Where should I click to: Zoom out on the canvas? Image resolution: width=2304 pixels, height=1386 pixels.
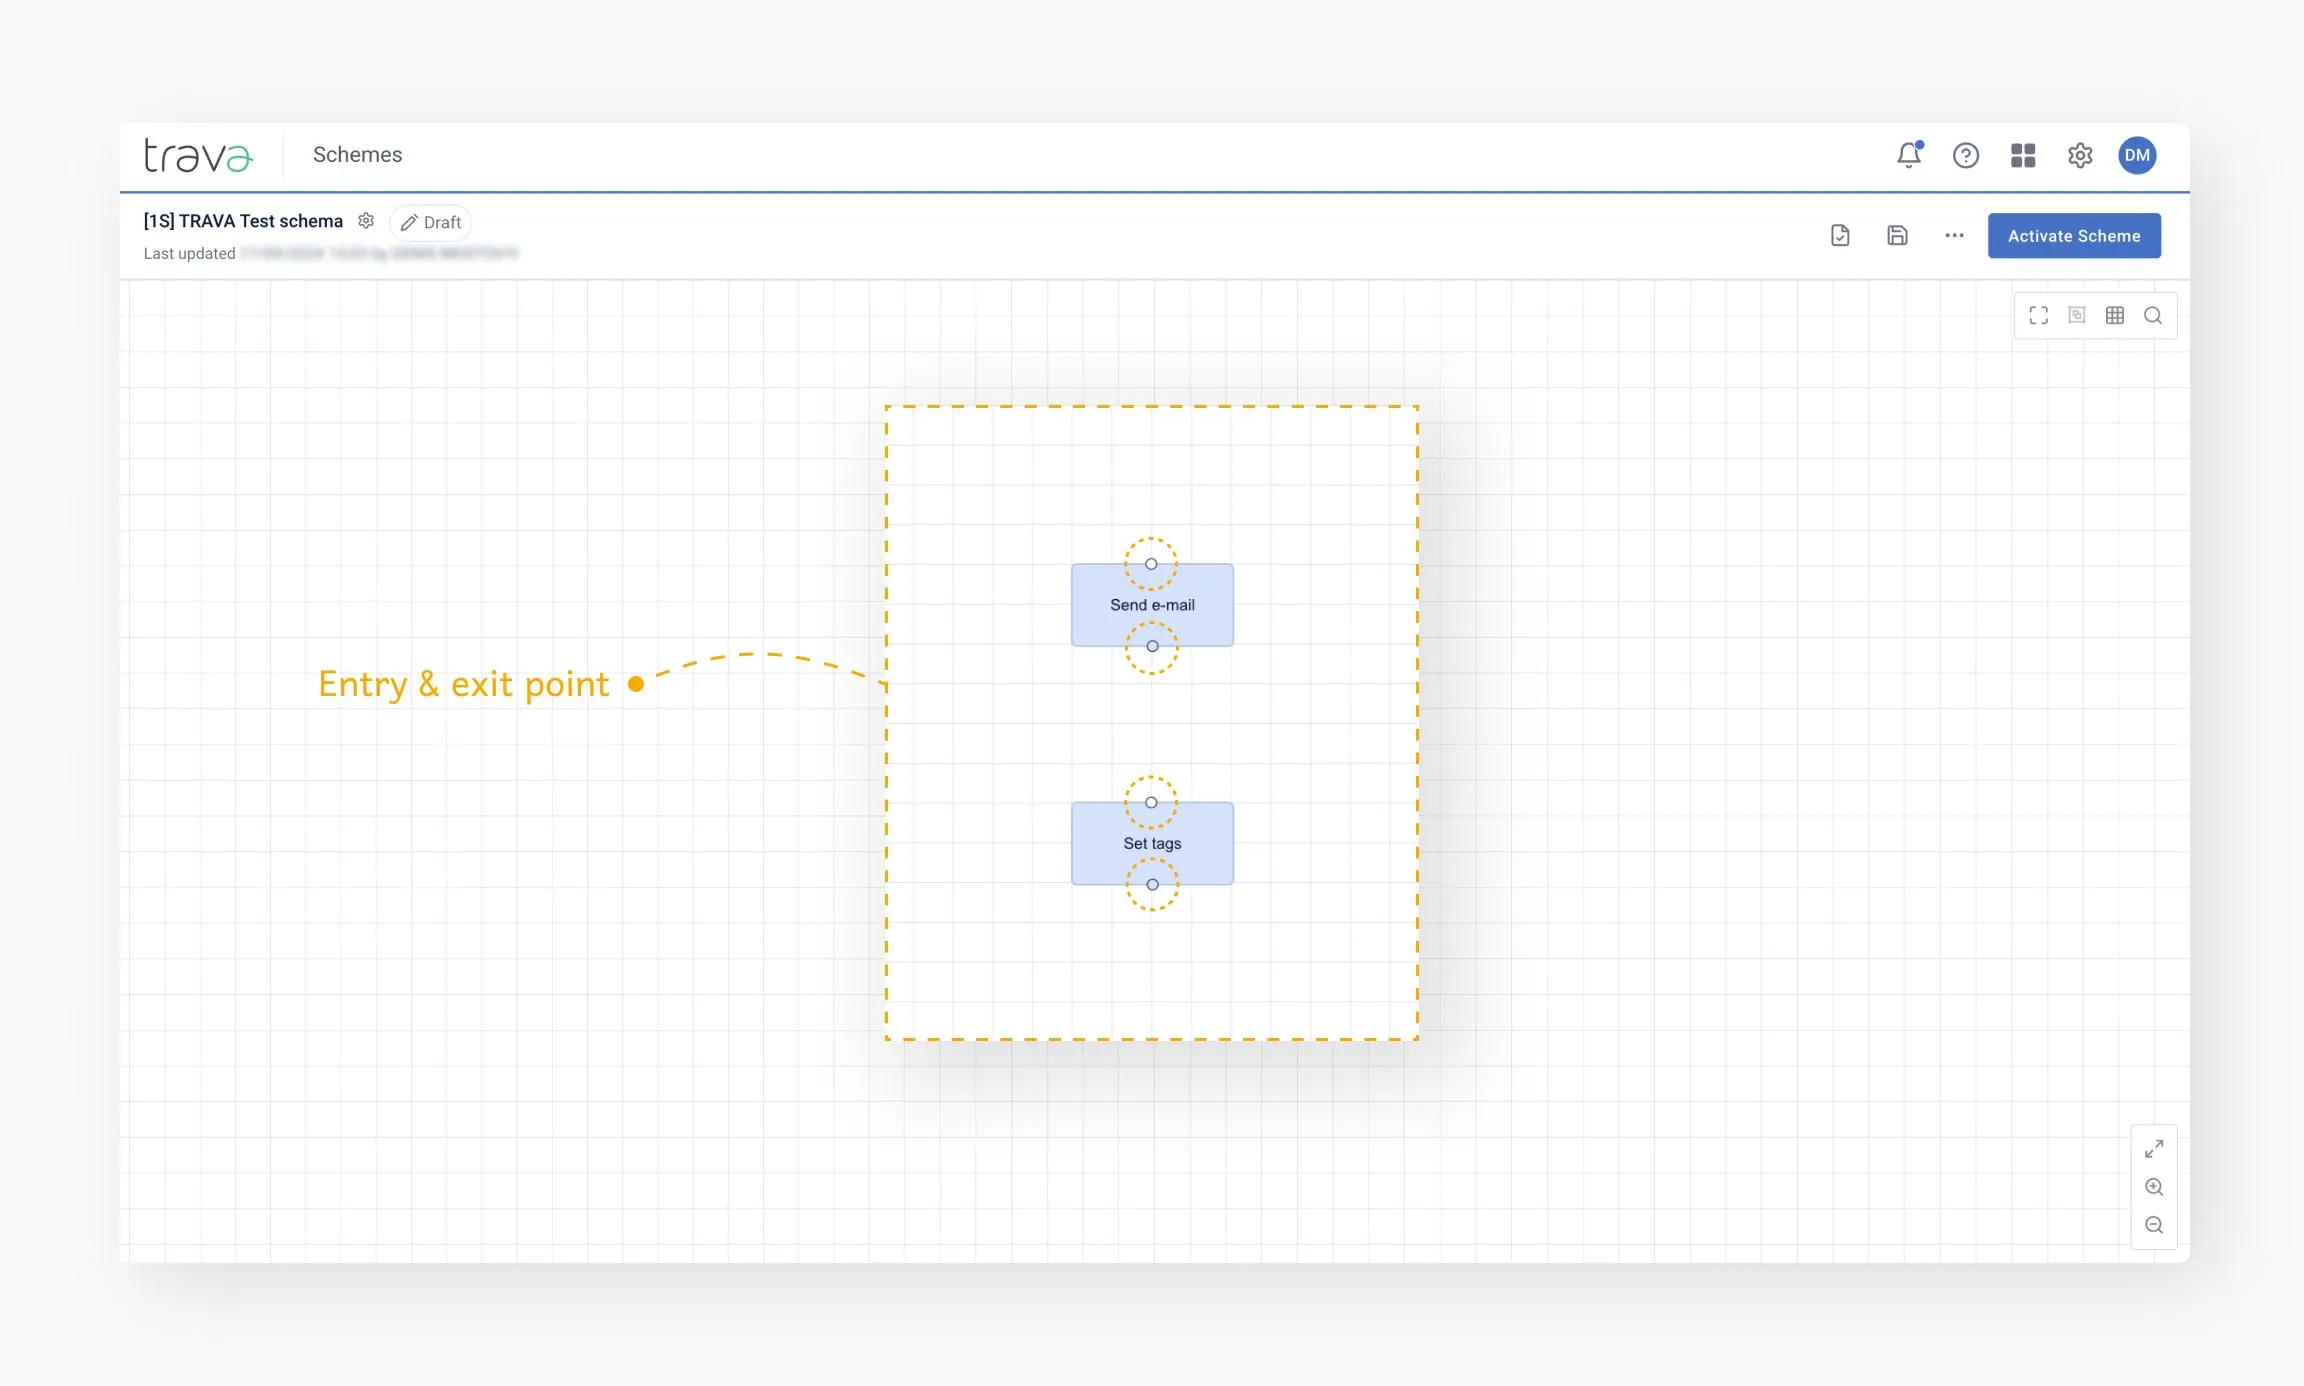click(2154, 1225)
